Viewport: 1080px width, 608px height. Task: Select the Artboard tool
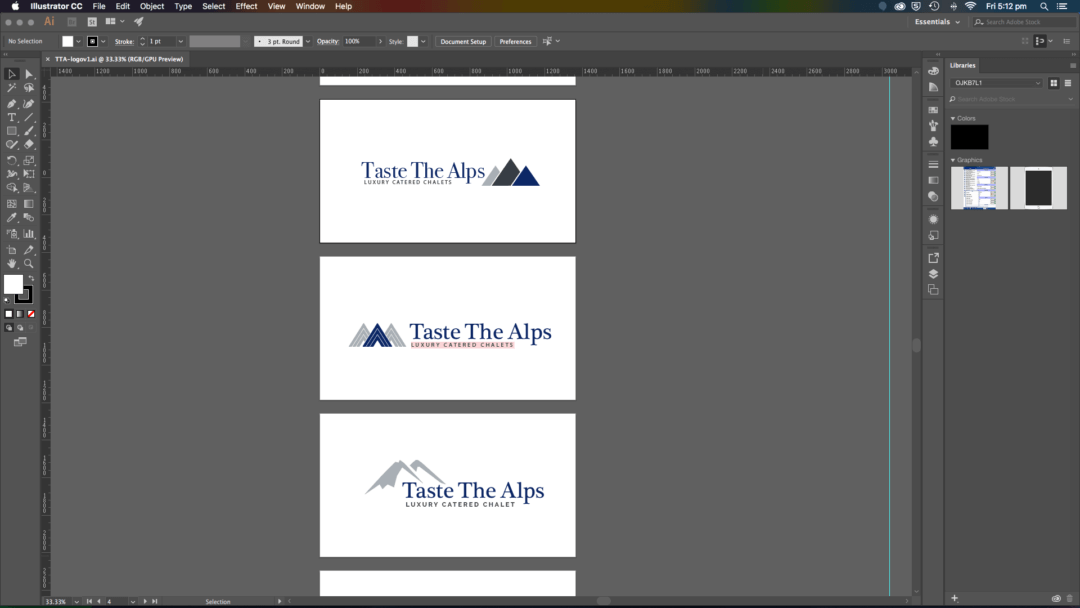point(12,250)
